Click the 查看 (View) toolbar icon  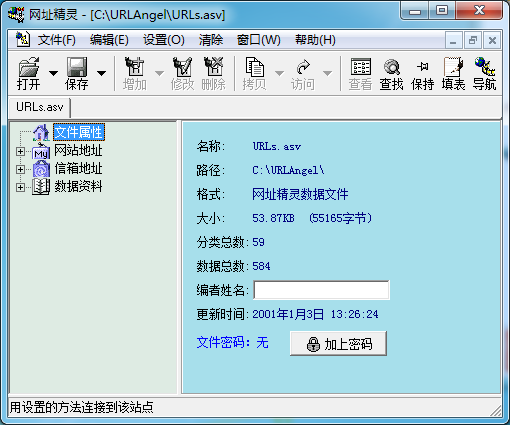point(360,74)
